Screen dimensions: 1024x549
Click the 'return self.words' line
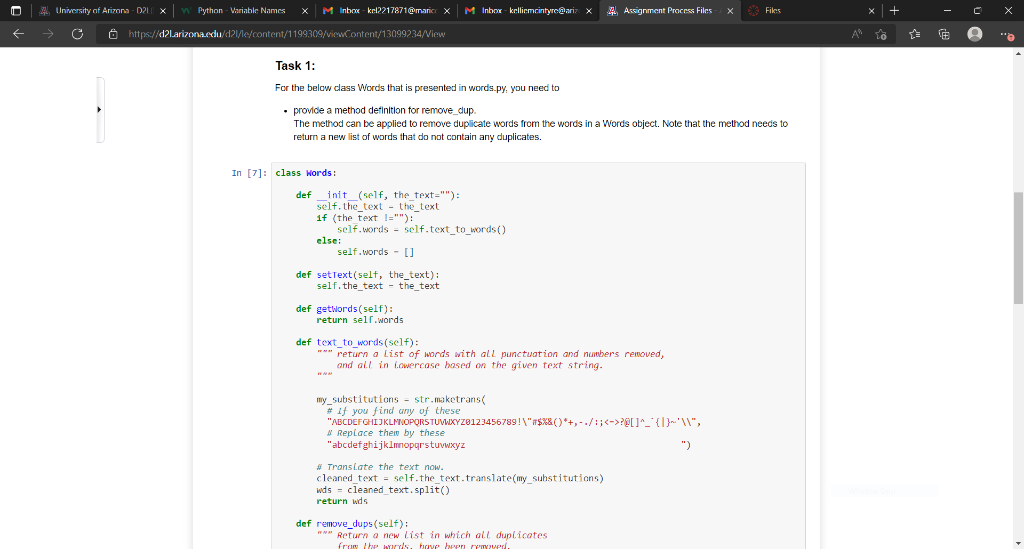pos(360,320)
